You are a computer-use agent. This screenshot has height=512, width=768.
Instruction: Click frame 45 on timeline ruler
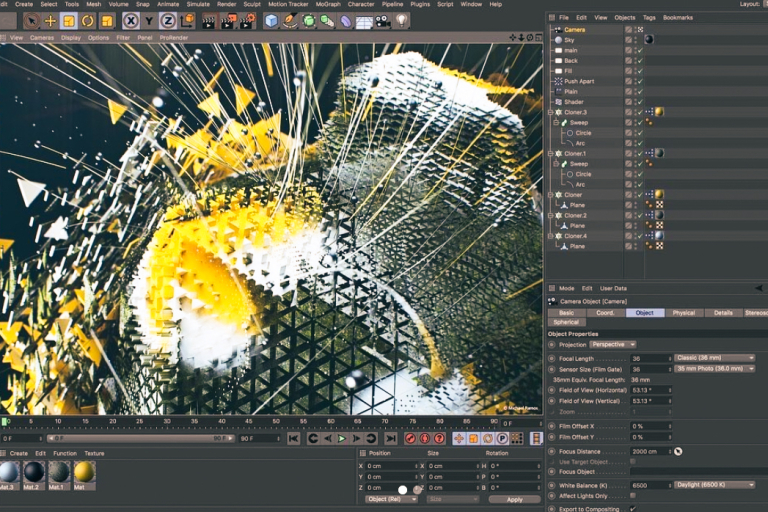(x=249, y=421)
